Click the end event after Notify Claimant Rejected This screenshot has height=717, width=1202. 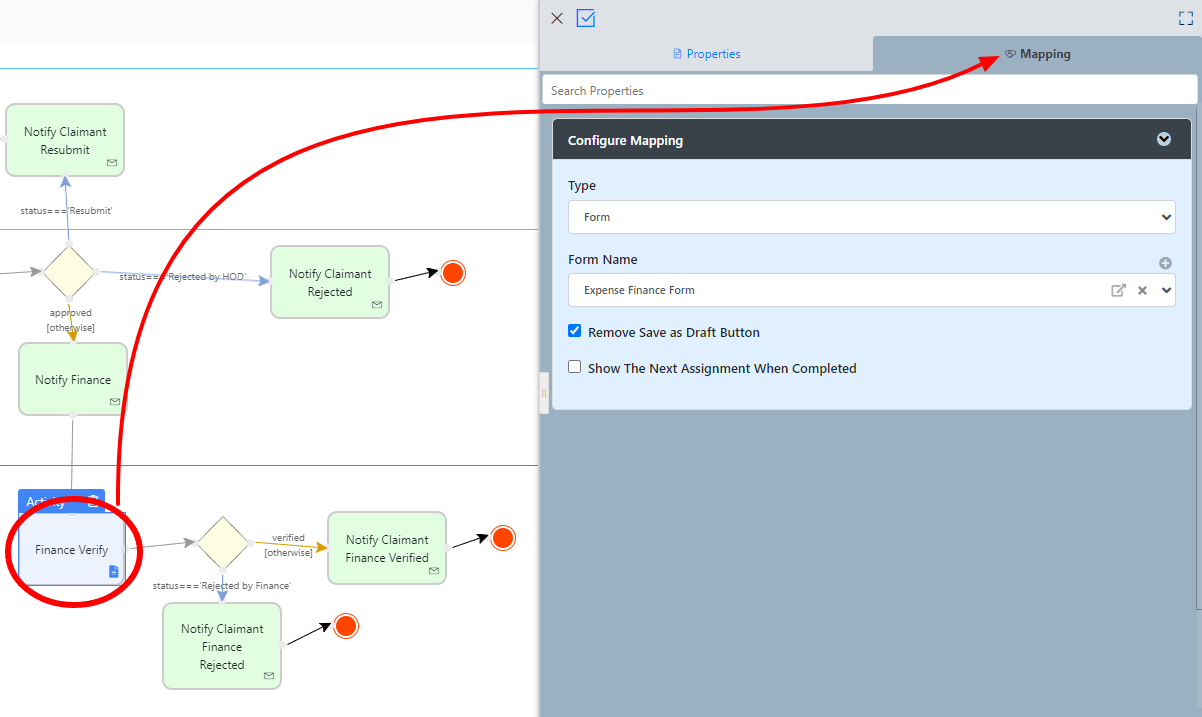click(453, 273)
